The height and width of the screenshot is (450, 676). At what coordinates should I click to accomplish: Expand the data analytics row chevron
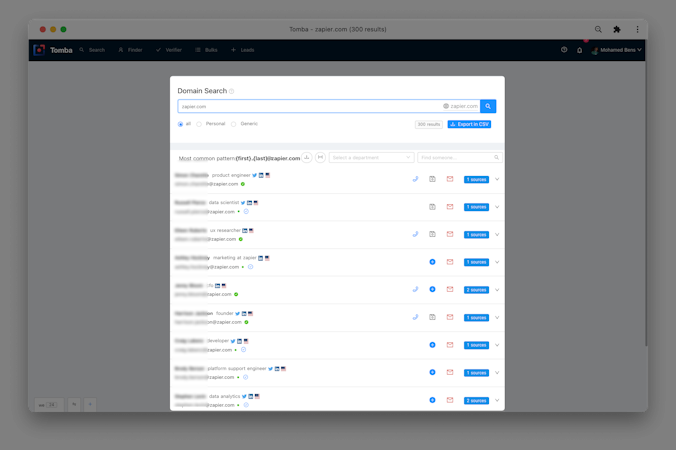tap(497, 400)
